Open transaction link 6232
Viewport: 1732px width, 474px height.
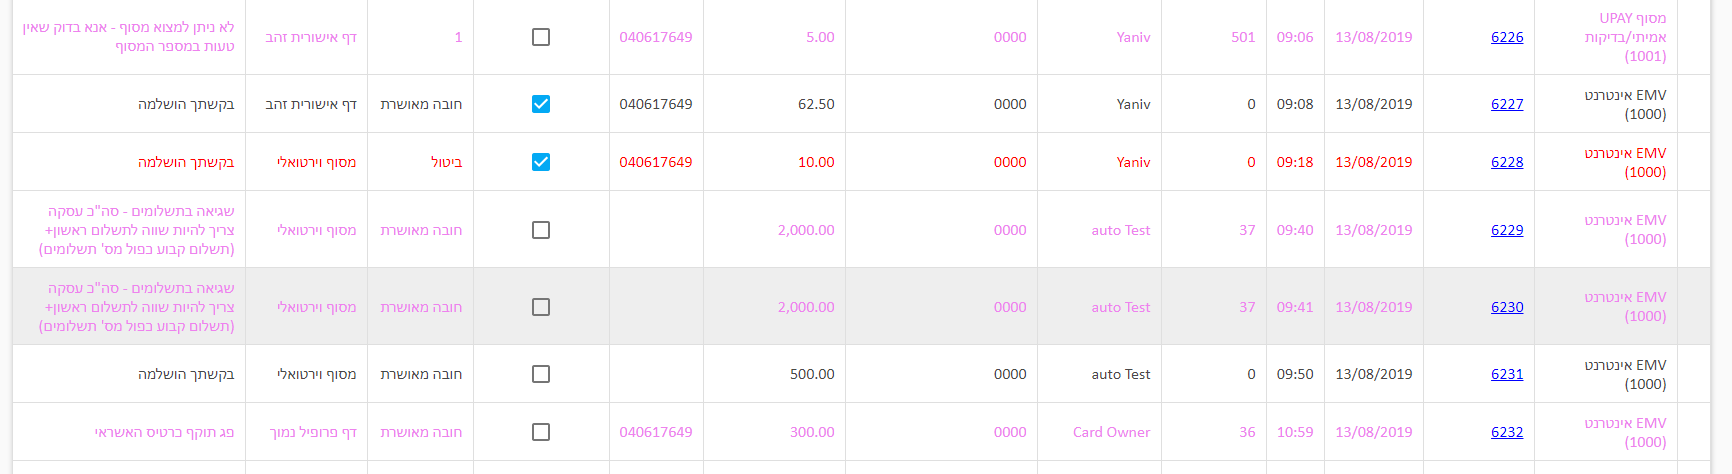point(1507,432)
